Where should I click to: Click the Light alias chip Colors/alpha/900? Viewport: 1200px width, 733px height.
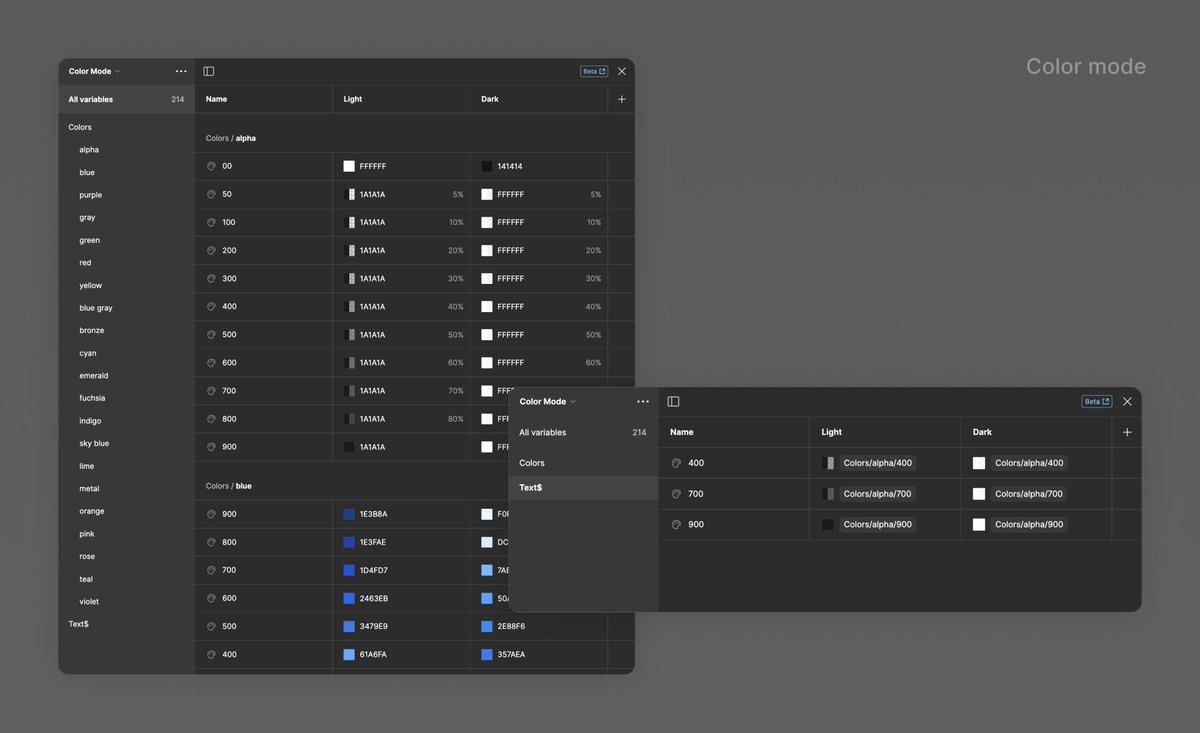878,524
